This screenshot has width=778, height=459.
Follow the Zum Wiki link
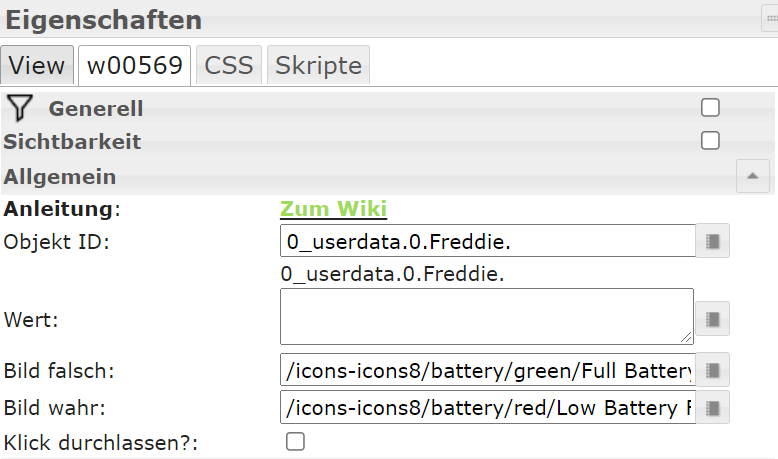click(333, 208)
